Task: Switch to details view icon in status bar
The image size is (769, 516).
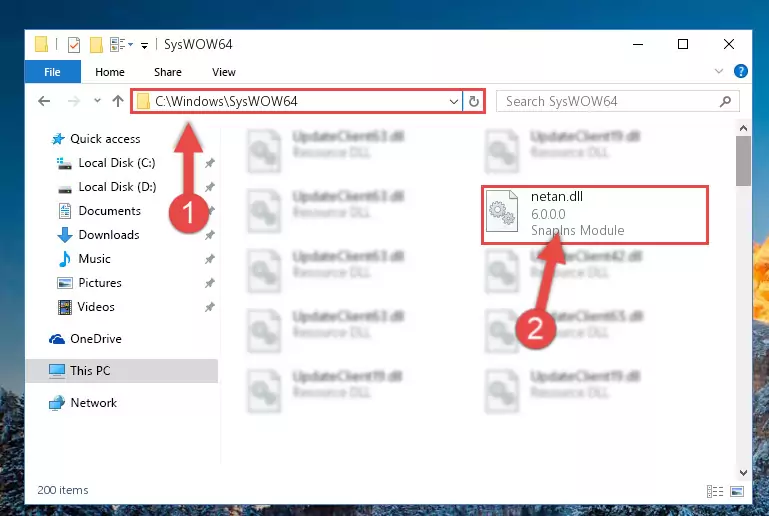Action: point(715,491)
